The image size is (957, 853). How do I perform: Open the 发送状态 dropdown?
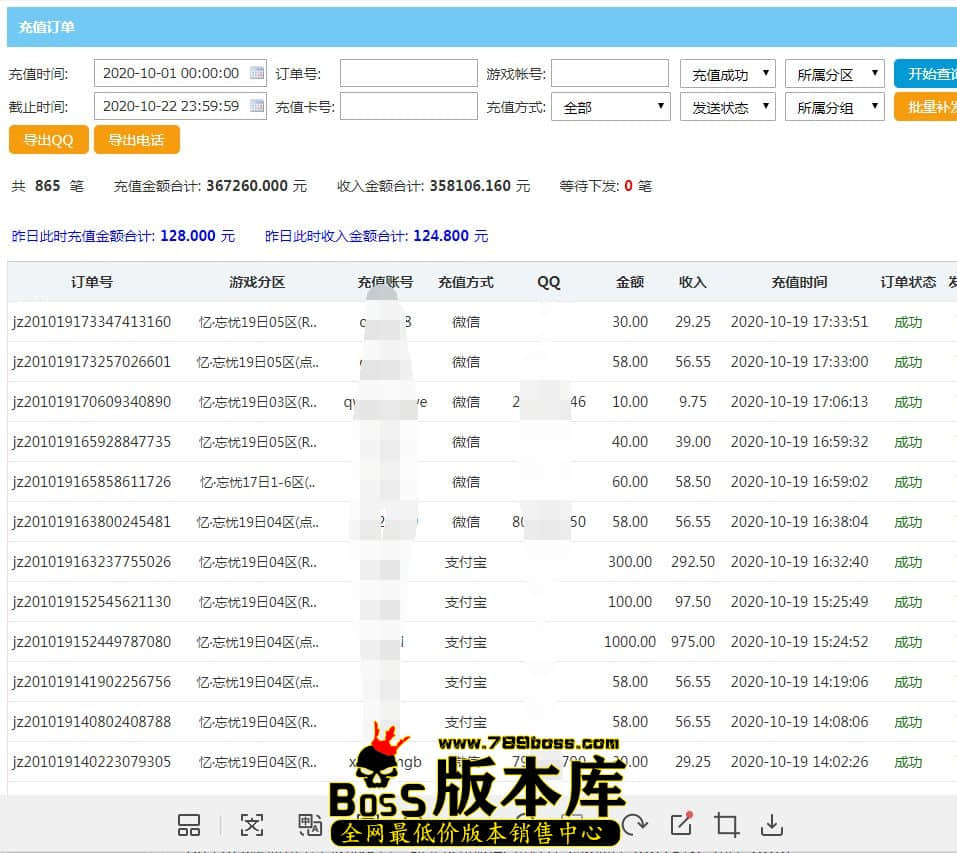click(727, 107)
